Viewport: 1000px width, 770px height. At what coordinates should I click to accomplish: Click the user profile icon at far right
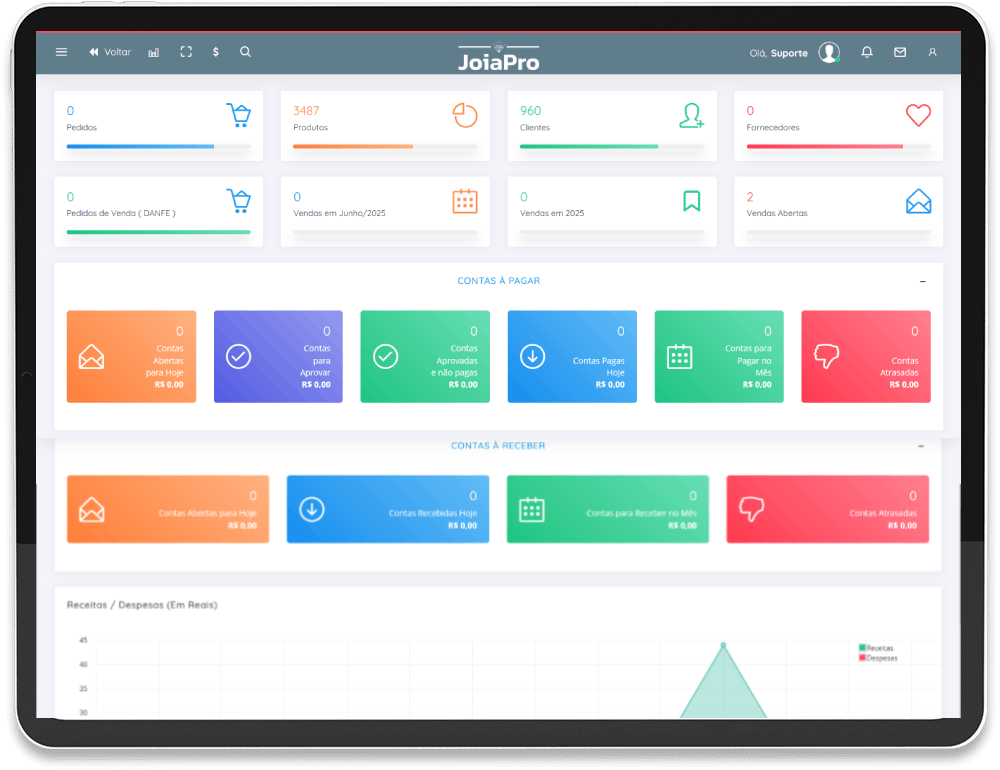click(x=932, y=52)
